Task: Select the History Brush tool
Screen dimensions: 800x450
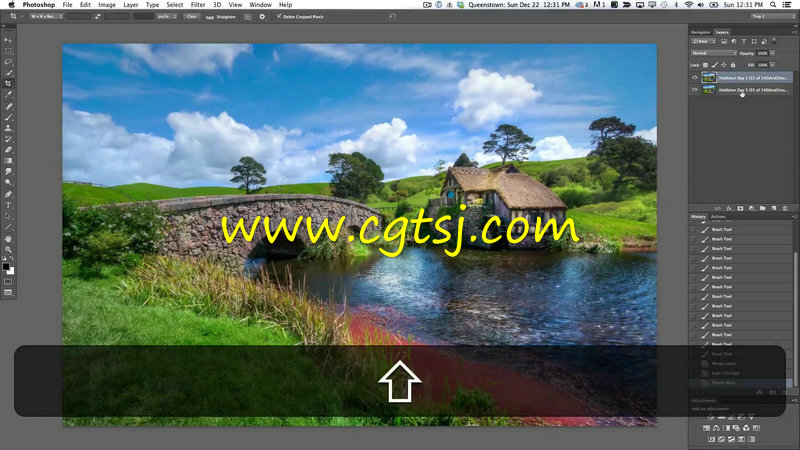Action: pos(8,139)
